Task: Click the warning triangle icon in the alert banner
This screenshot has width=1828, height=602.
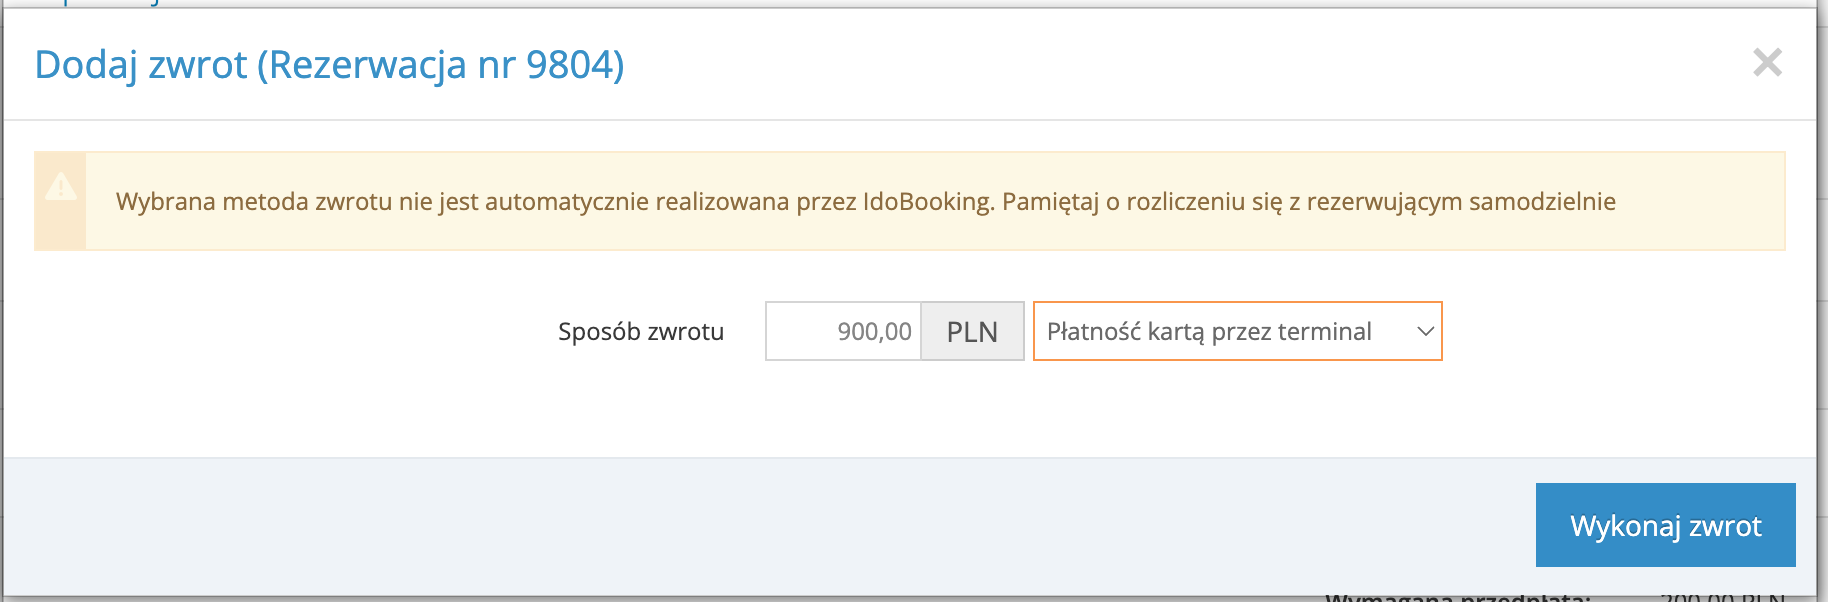Action: [63, 187]
